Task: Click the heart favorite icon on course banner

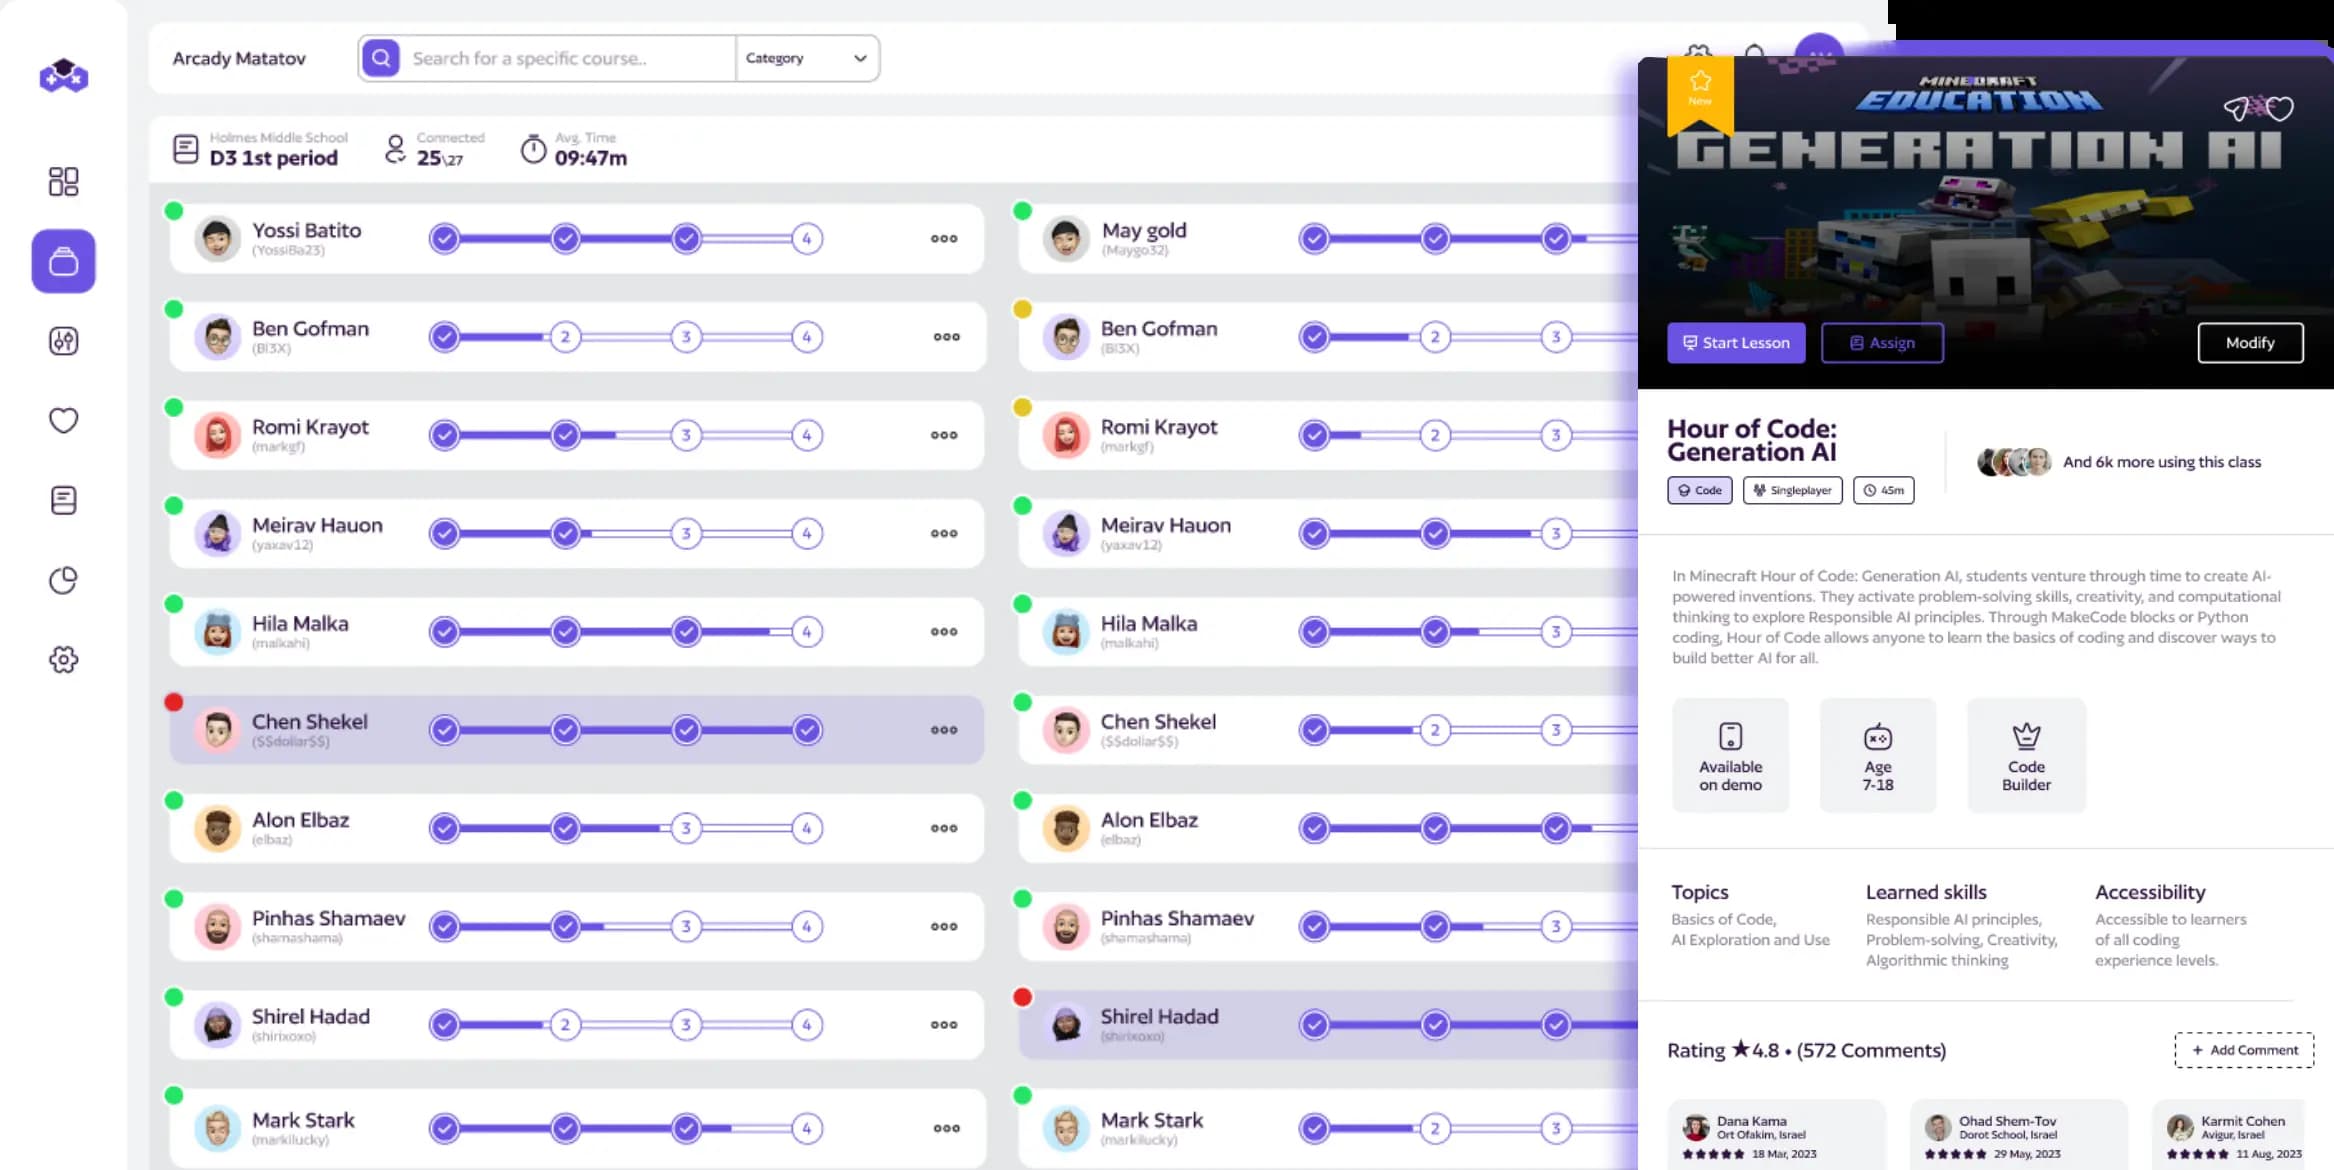Action: click(x=2280, y=108)
